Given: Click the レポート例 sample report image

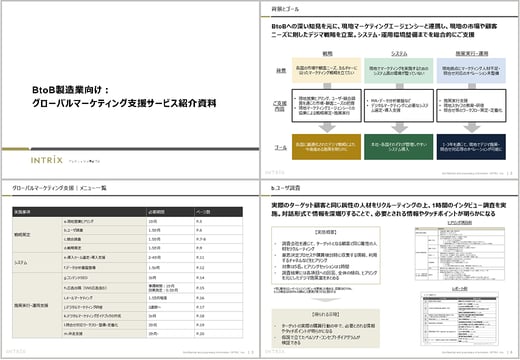Looking at the screenshot, I should [460, 319].
